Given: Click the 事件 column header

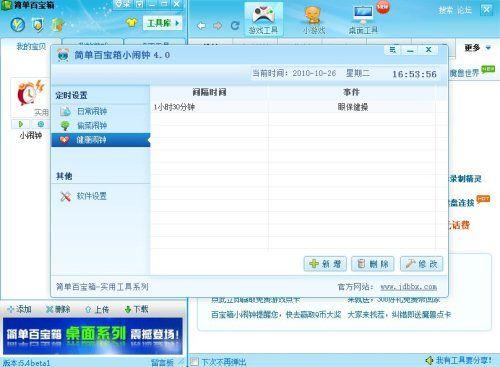Looking at the screenshot, I should 351,92.
